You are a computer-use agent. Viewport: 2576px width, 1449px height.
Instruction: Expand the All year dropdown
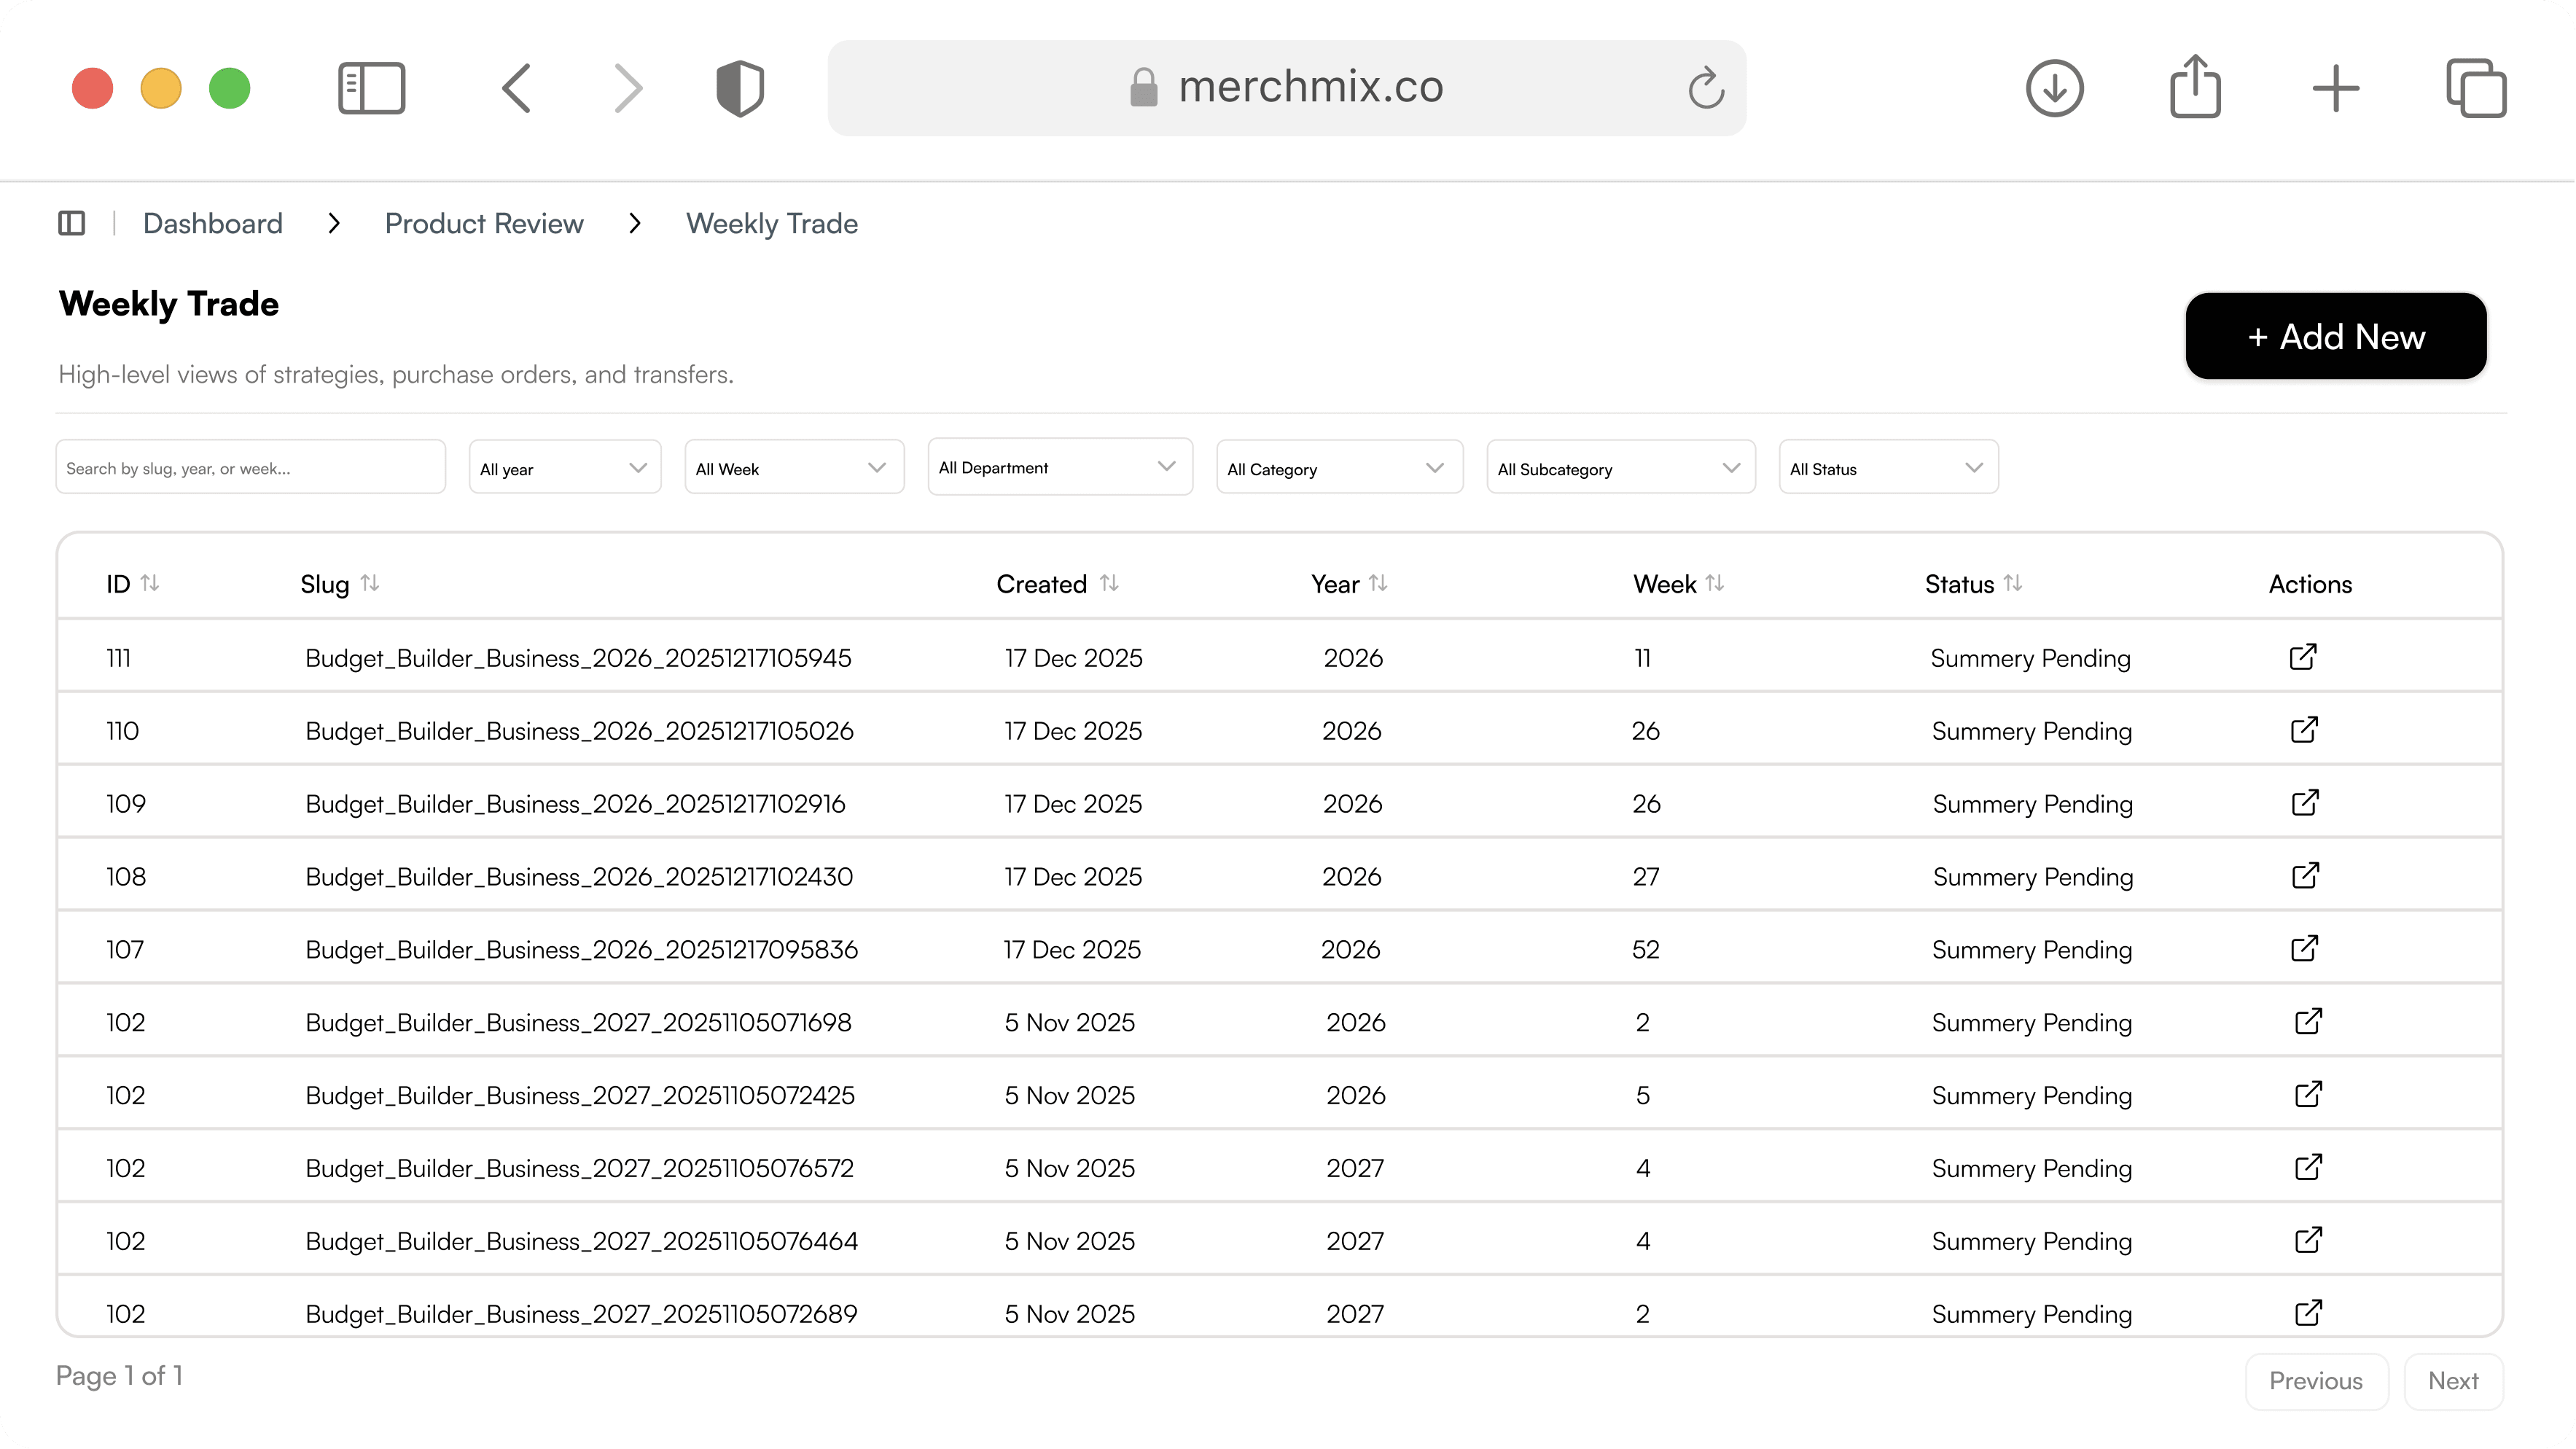click(x=565, y=468)
